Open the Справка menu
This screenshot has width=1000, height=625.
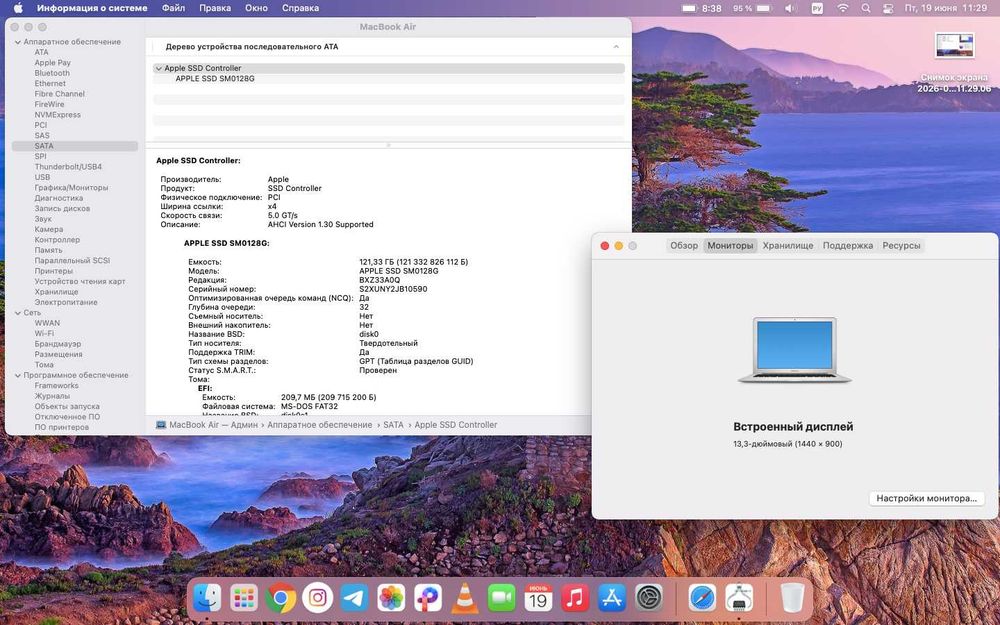click(300, 8)
